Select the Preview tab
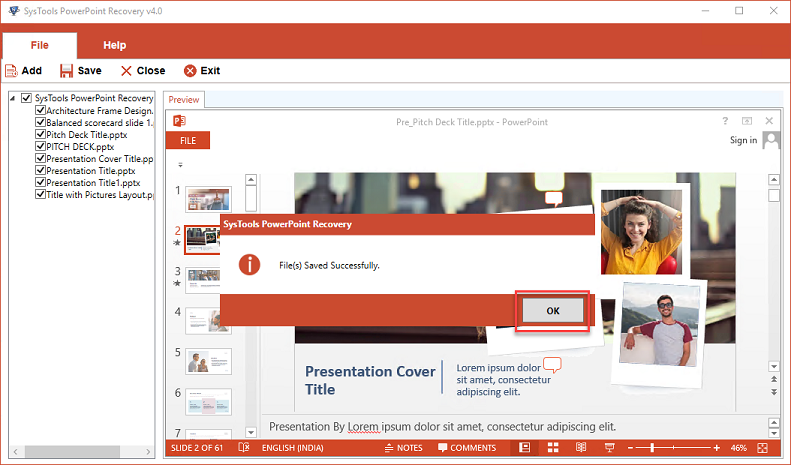Screen dimensions: 791x465 (184, 100)
